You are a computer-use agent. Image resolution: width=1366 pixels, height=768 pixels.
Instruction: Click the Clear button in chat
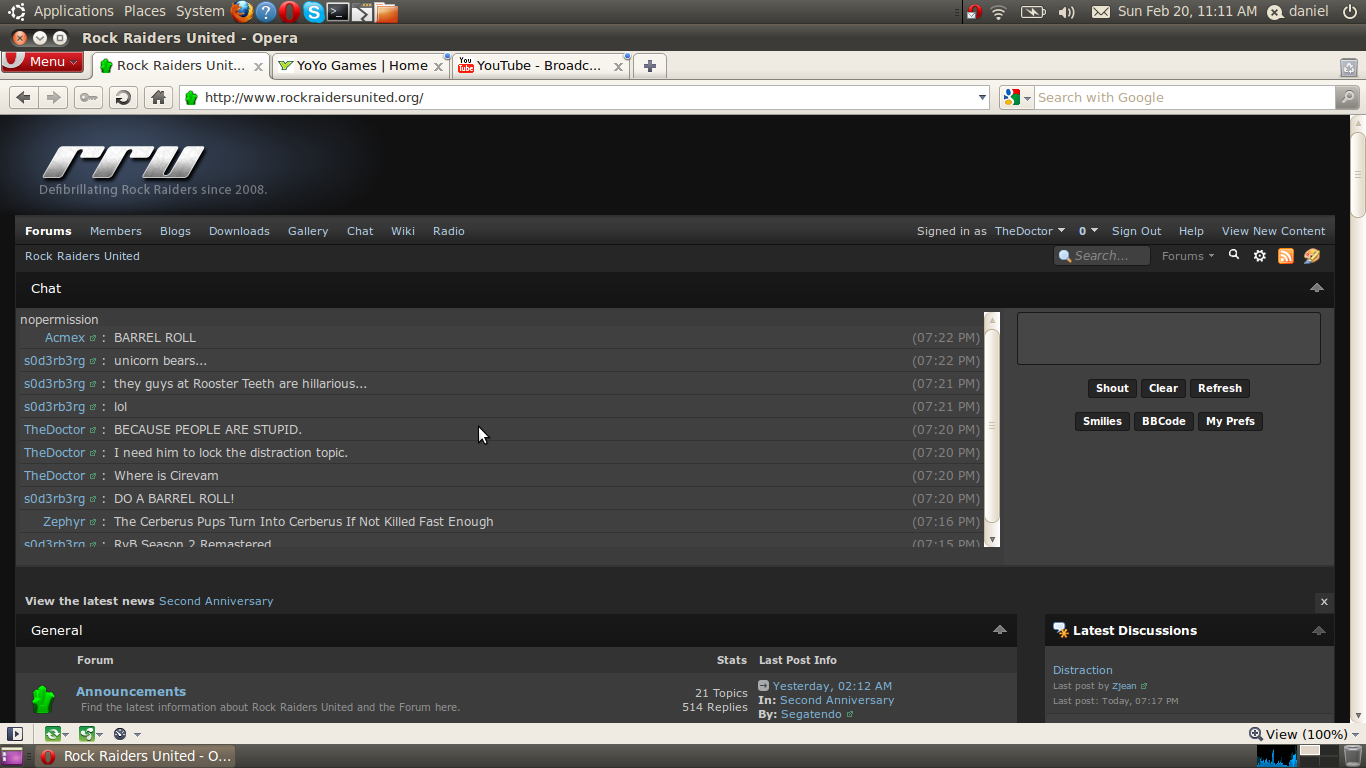[x=1163, y=388]
